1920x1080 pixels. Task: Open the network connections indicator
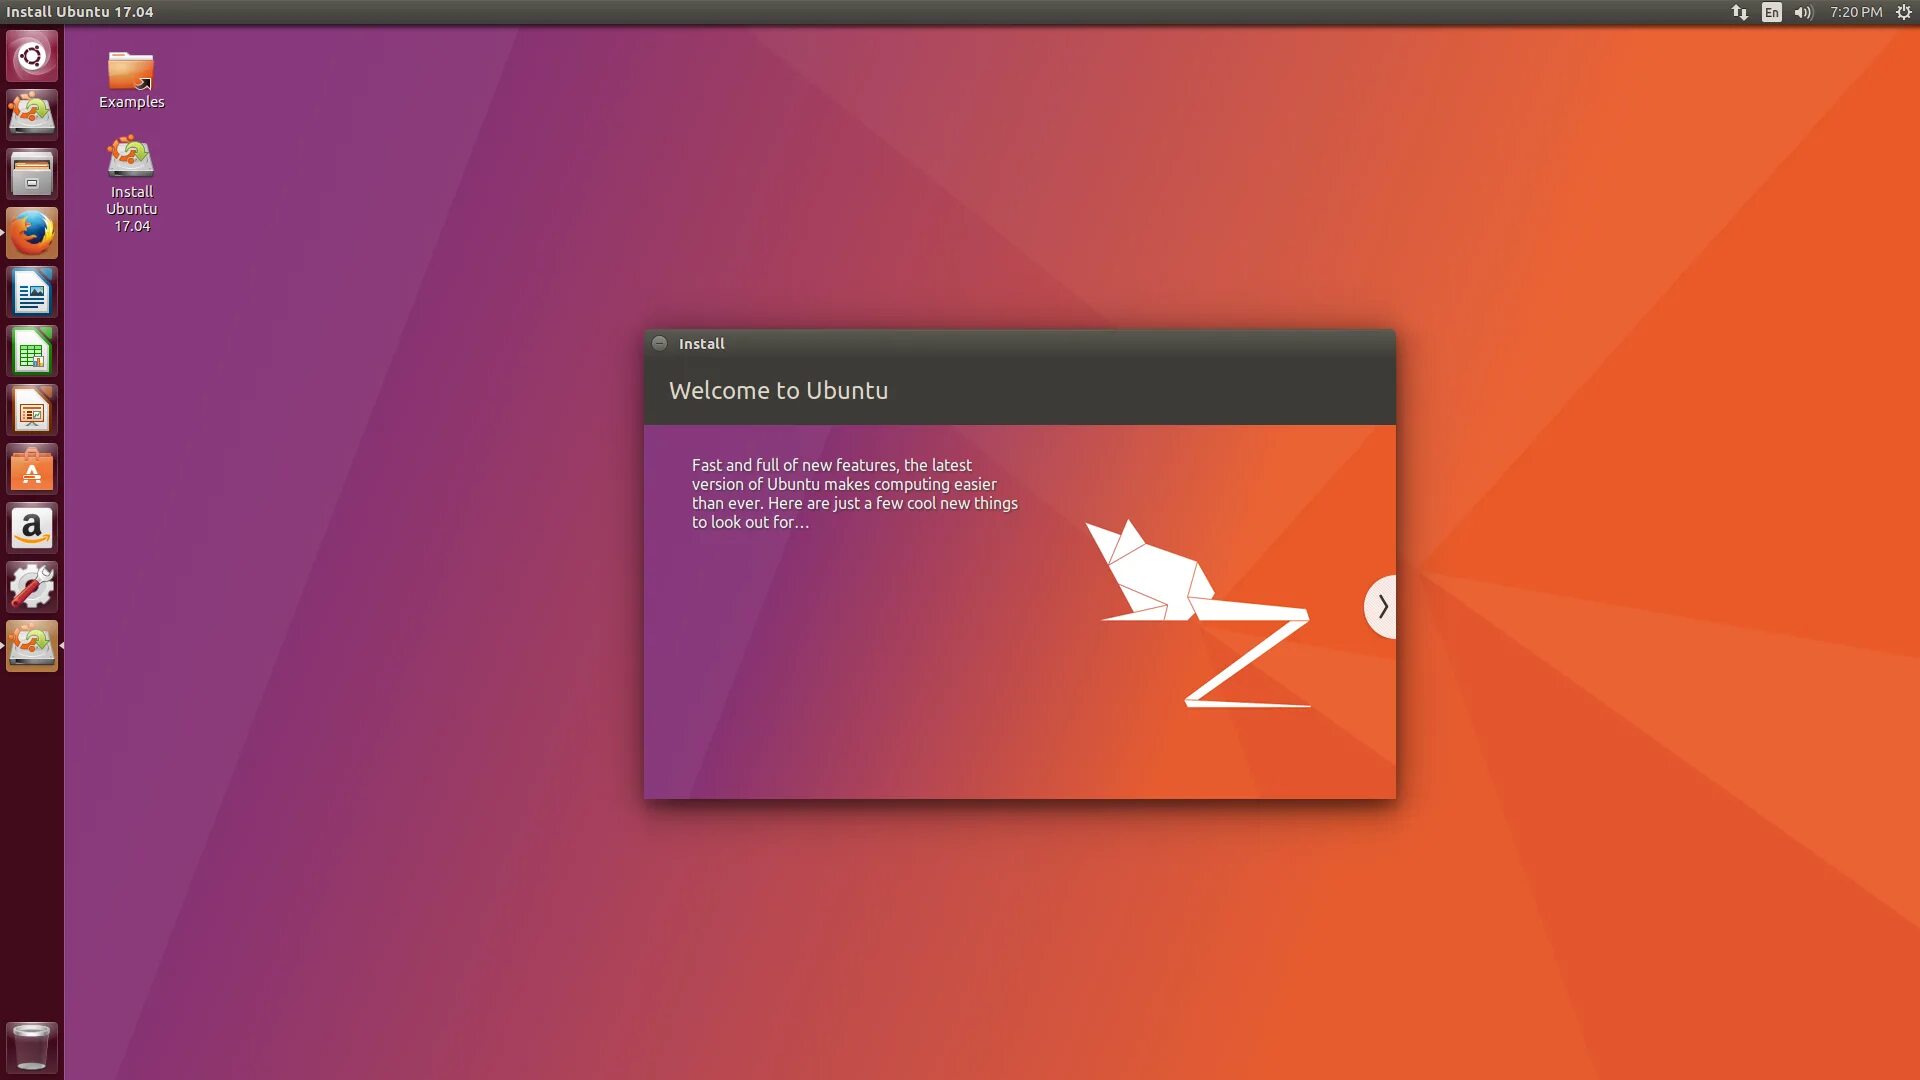[x=1740, y=12]
